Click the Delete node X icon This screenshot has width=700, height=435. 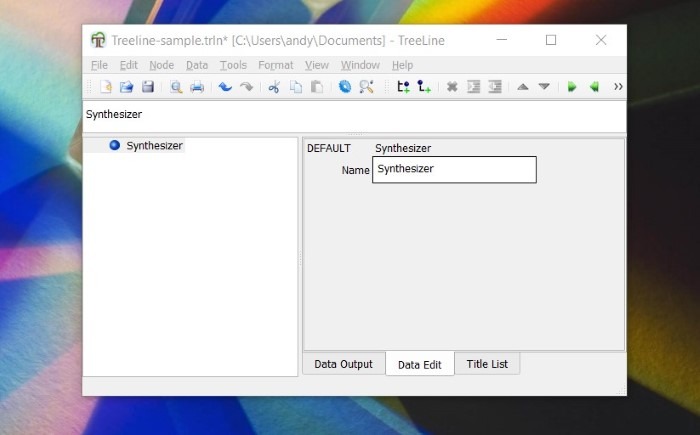tap(452, 87)
